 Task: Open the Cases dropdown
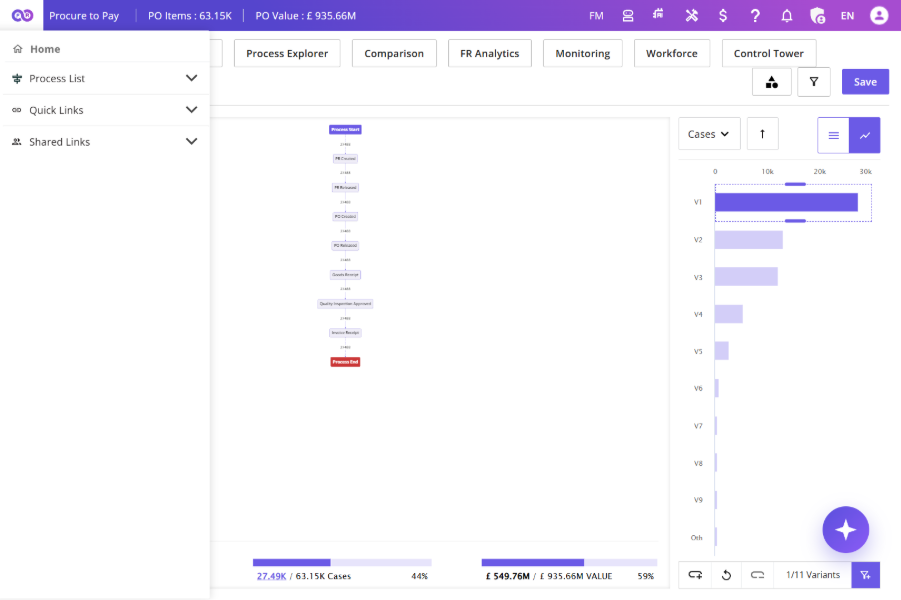pos(709,134)
